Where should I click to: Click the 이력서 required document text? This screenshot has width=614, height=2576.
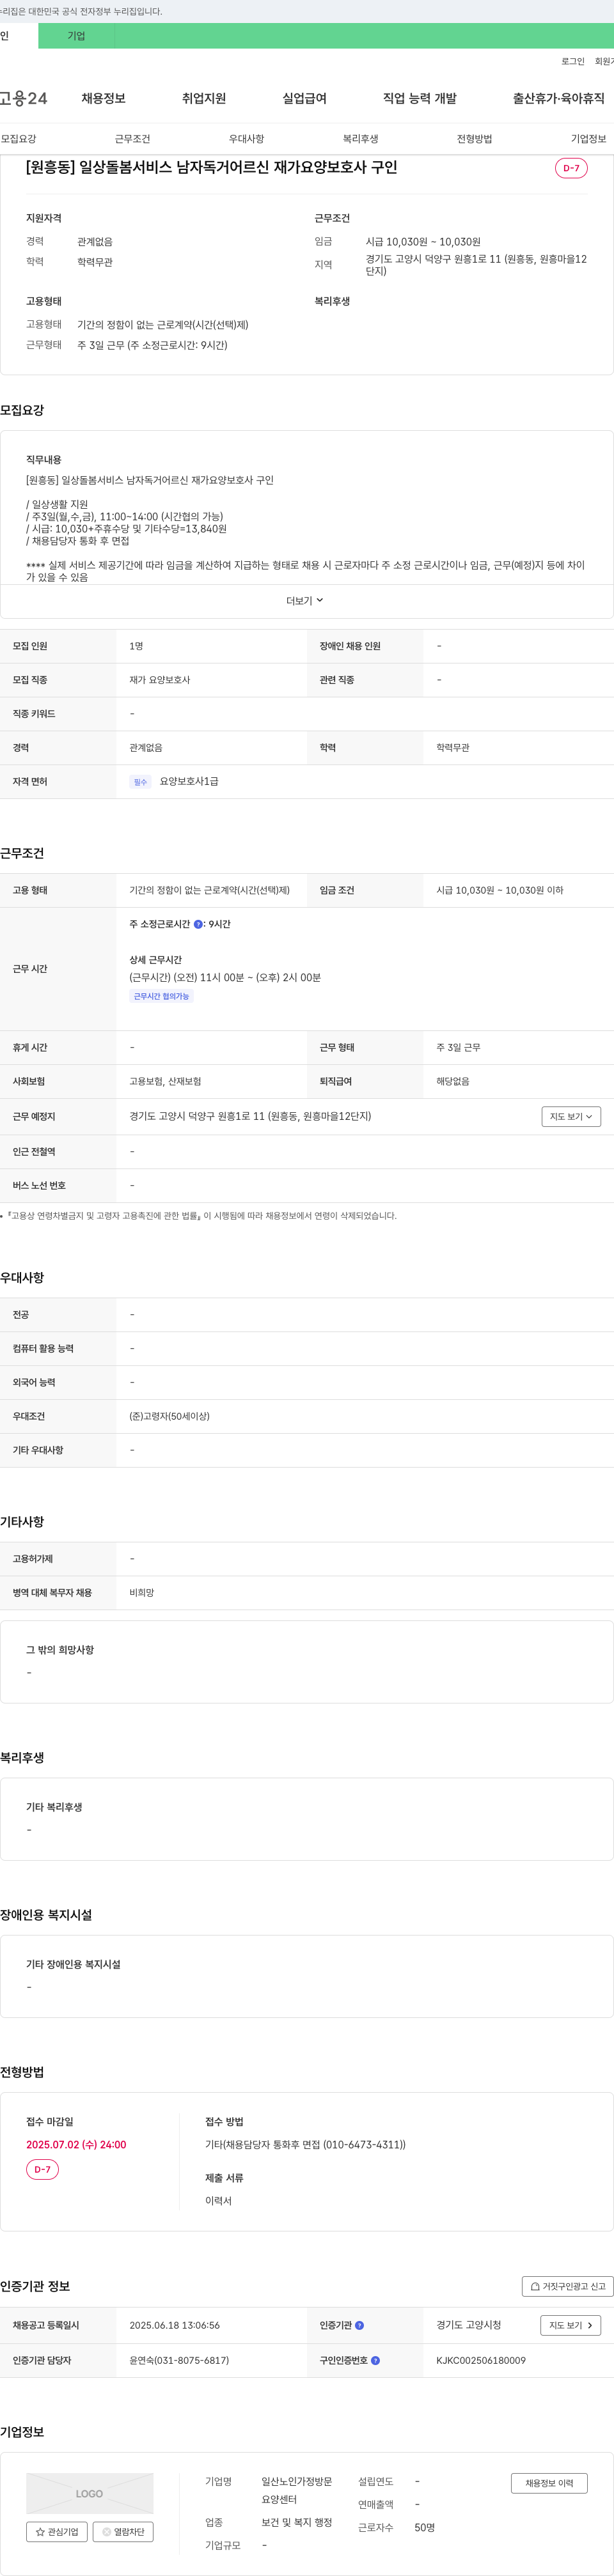click(x=218, y=2200)
